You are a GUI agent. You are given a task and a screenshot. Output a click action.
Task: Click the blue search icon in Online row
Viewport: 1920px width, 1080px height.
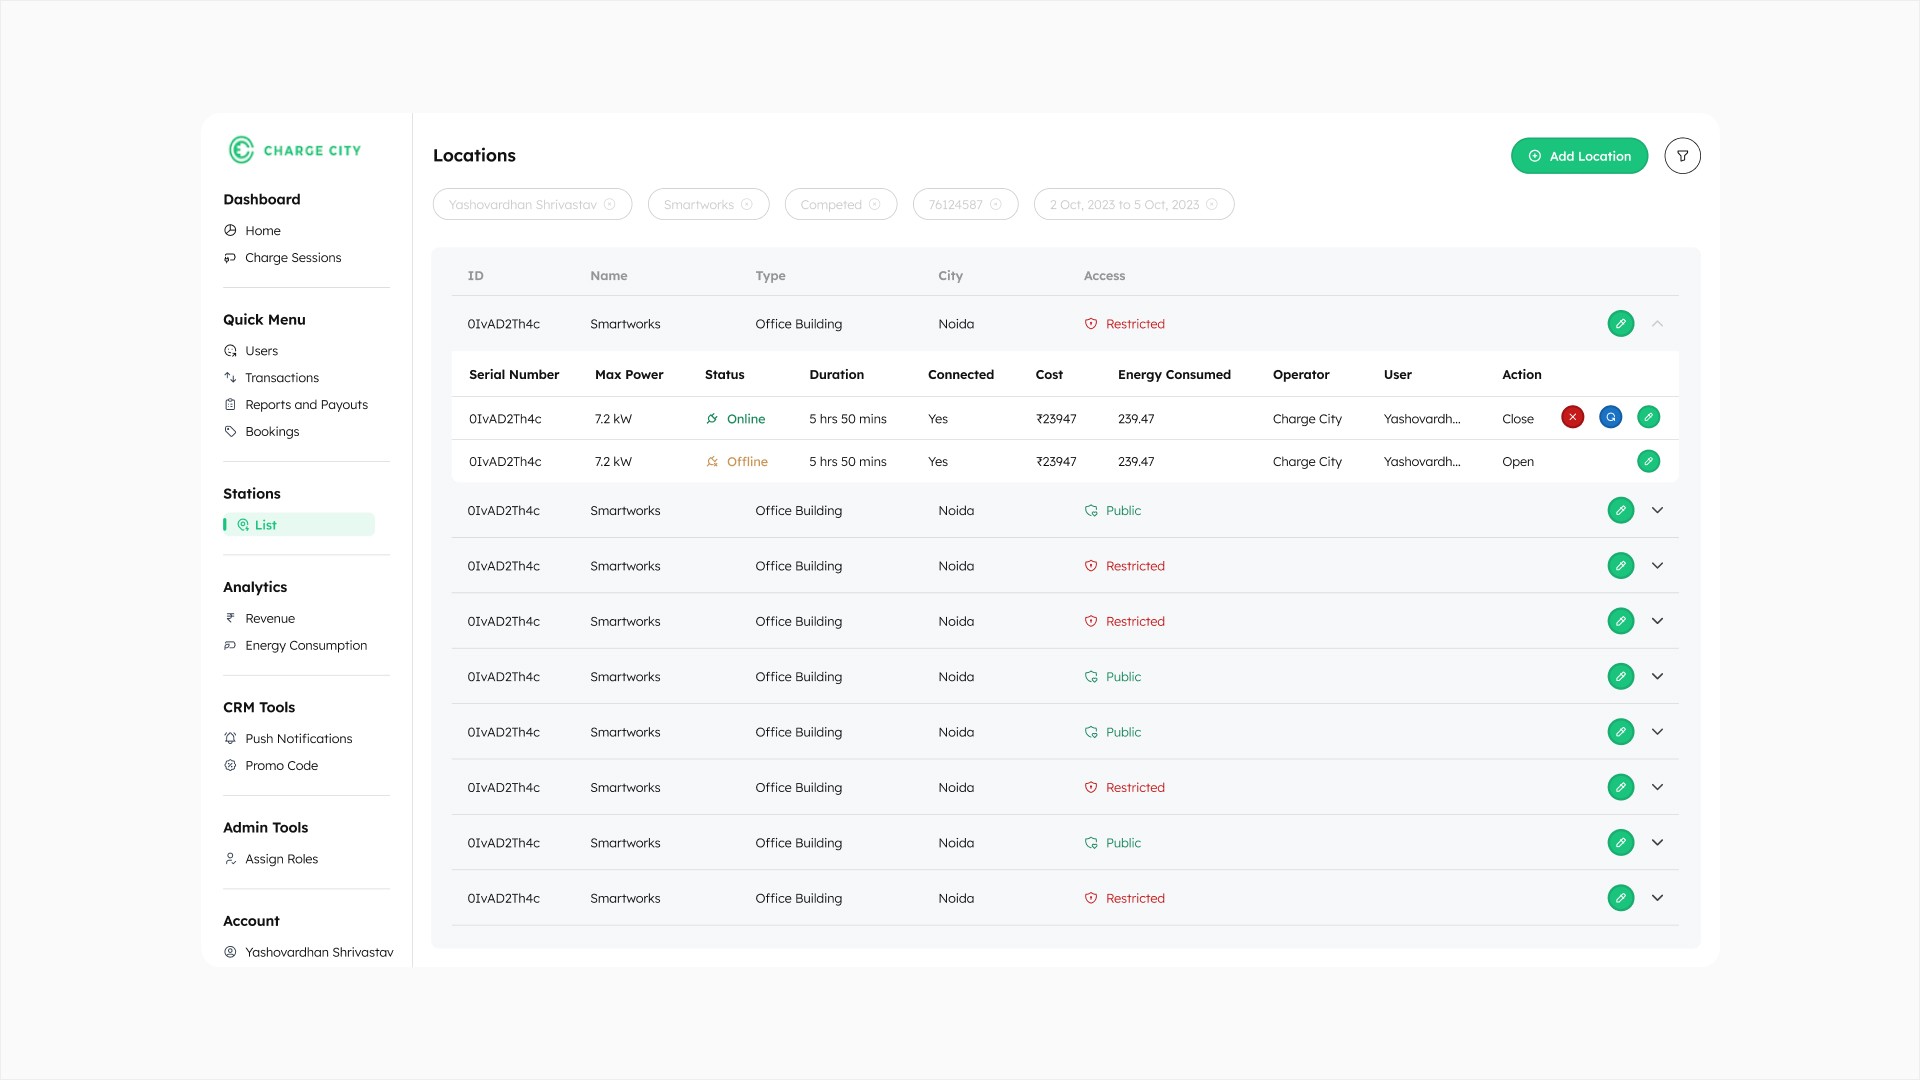point(1610,417)
